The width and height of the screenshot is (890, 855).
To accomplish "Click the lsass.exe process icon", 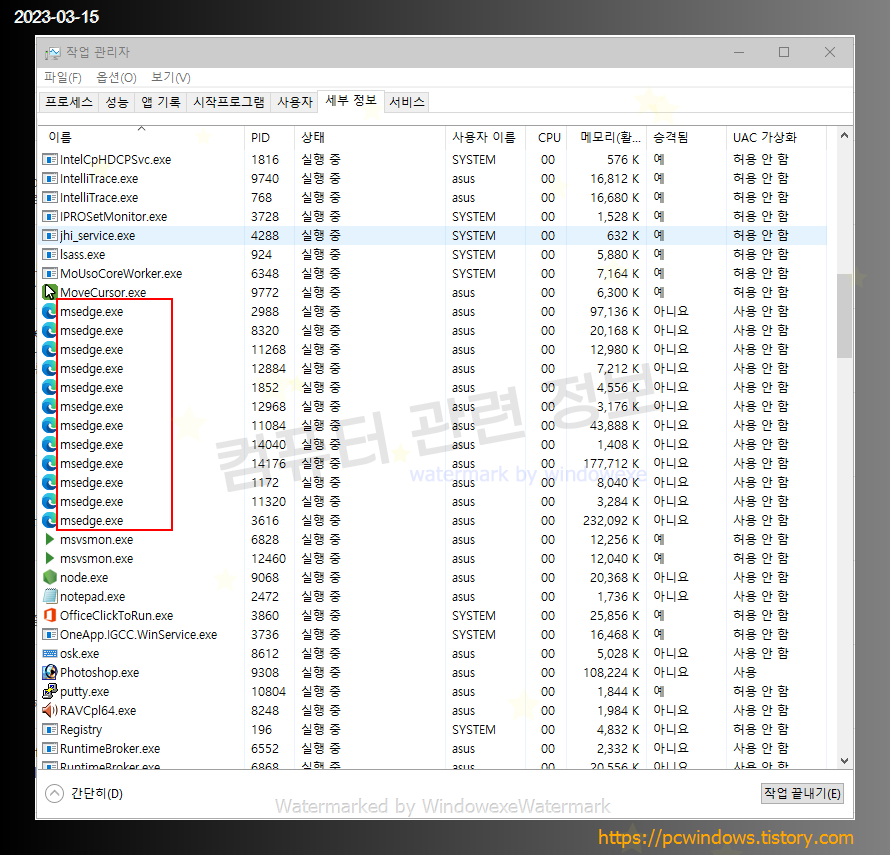I will [50, 254].
